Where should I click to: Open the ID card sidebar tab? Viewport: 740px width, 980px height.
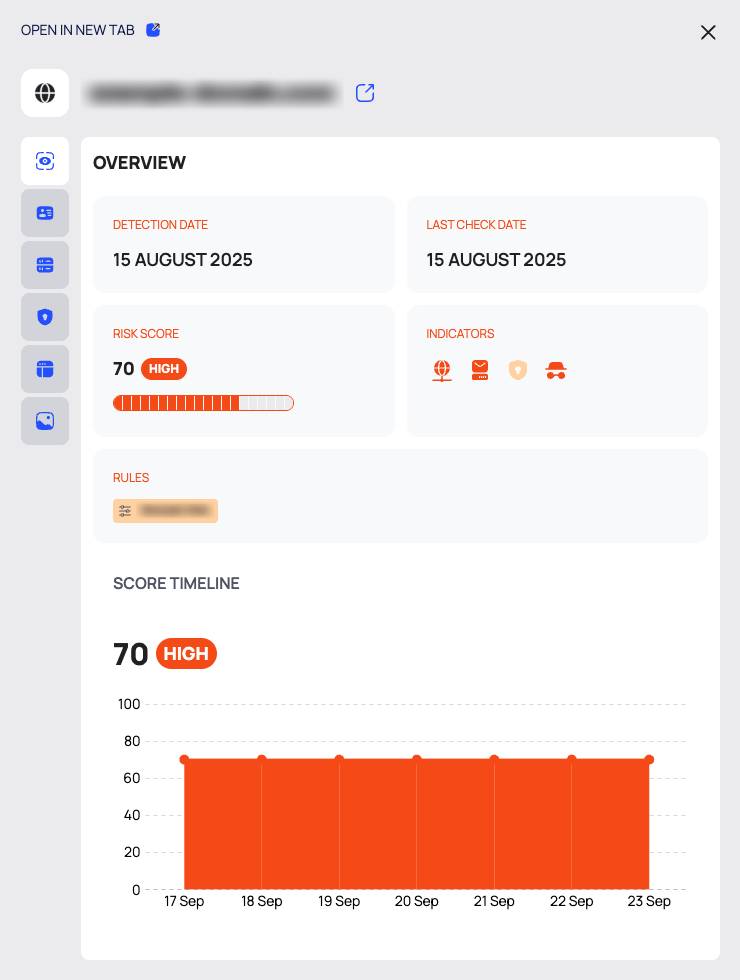45,213
